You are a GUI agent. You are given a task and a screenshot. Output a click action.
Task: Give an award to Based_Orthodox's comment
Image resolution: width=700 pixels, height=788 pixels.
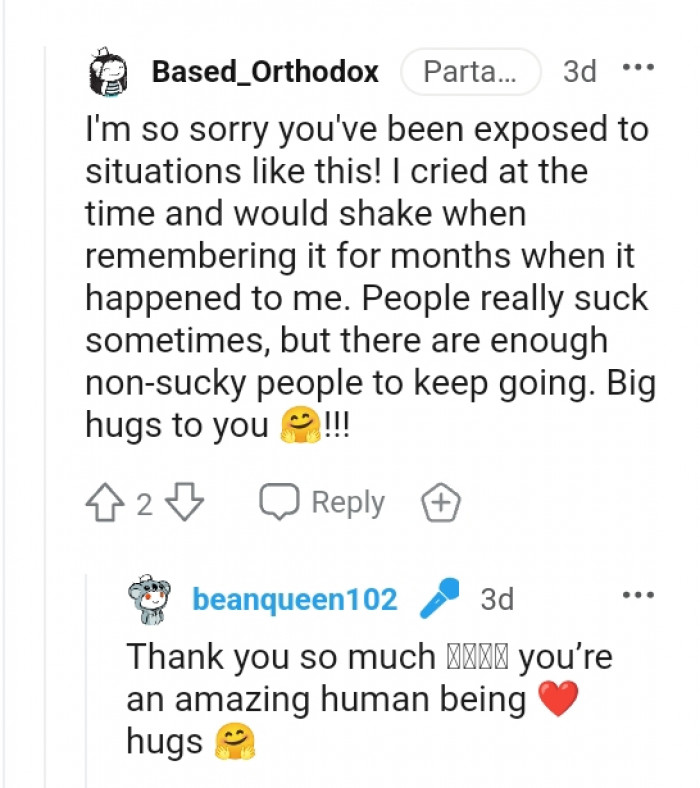coord(441,503)
